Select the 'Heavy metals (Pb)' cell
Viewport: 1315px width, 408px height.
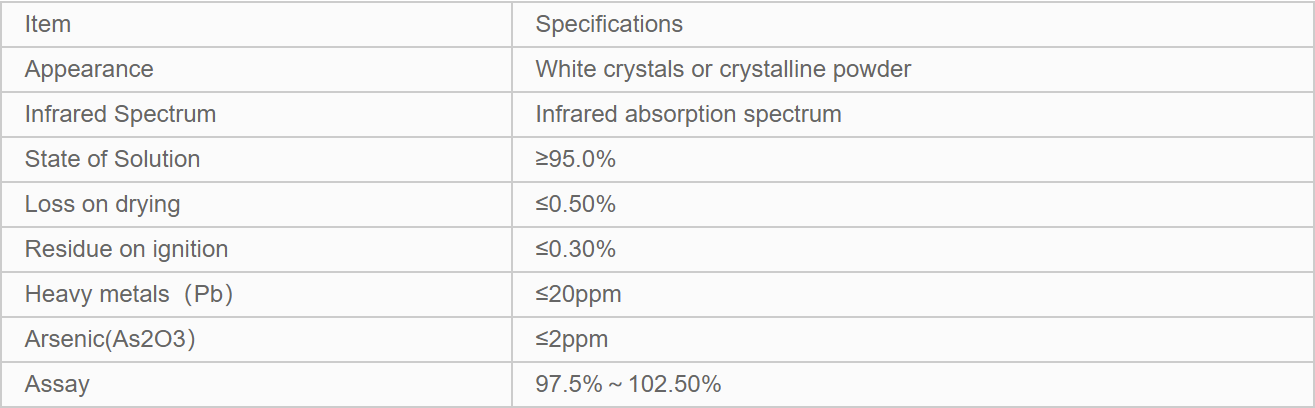129,294
